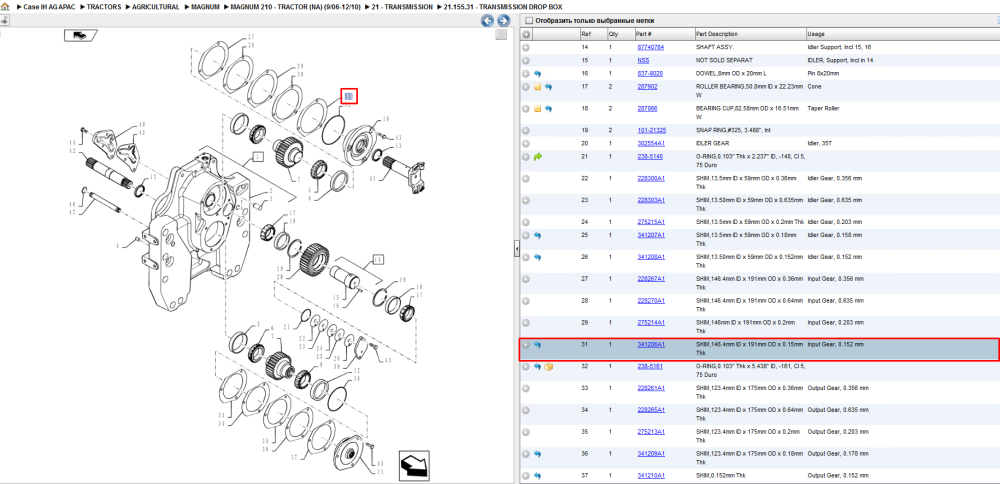Click the plus icon in the table header
The height and width of the screenshot is (484, 1000).
pyautogui.click(x=526, y=34)
